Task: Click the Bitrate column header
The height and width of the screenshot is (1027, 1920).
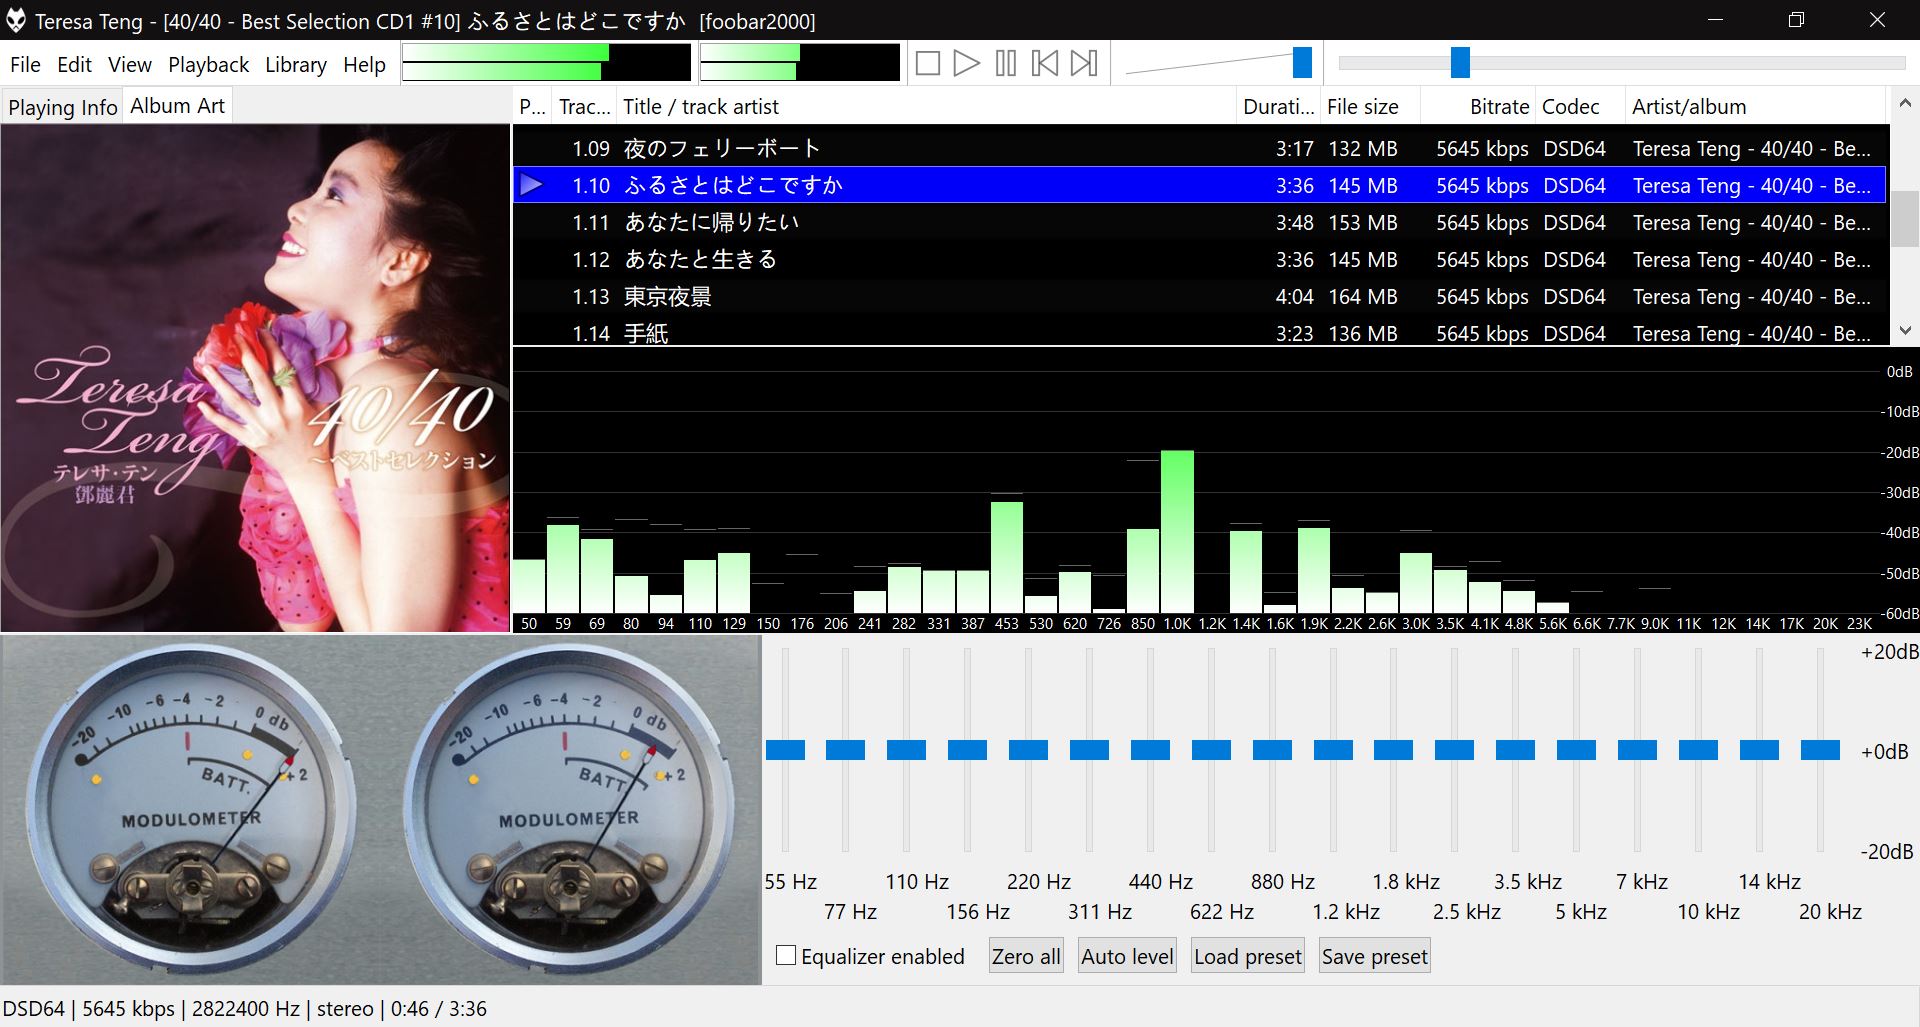Action: [x=1478, y=106]
